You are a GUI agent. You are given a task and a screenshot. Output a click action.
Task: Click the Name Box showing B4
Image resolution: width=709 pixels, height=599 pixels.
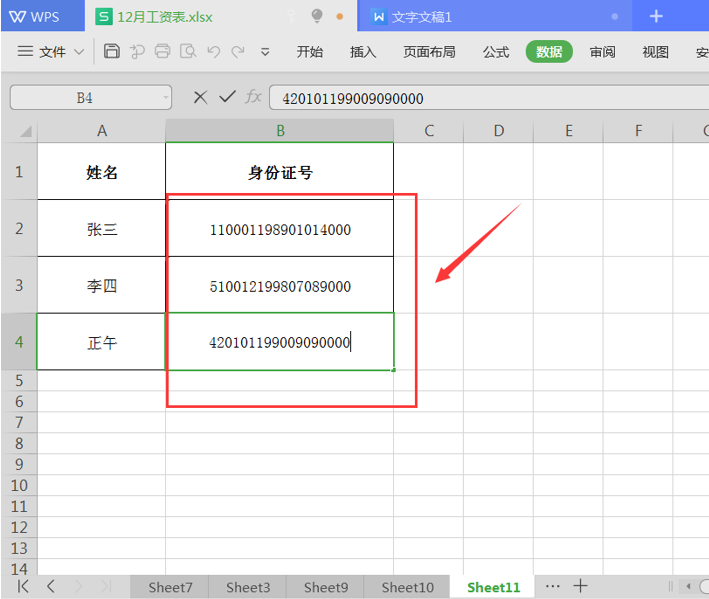(90, 97)
